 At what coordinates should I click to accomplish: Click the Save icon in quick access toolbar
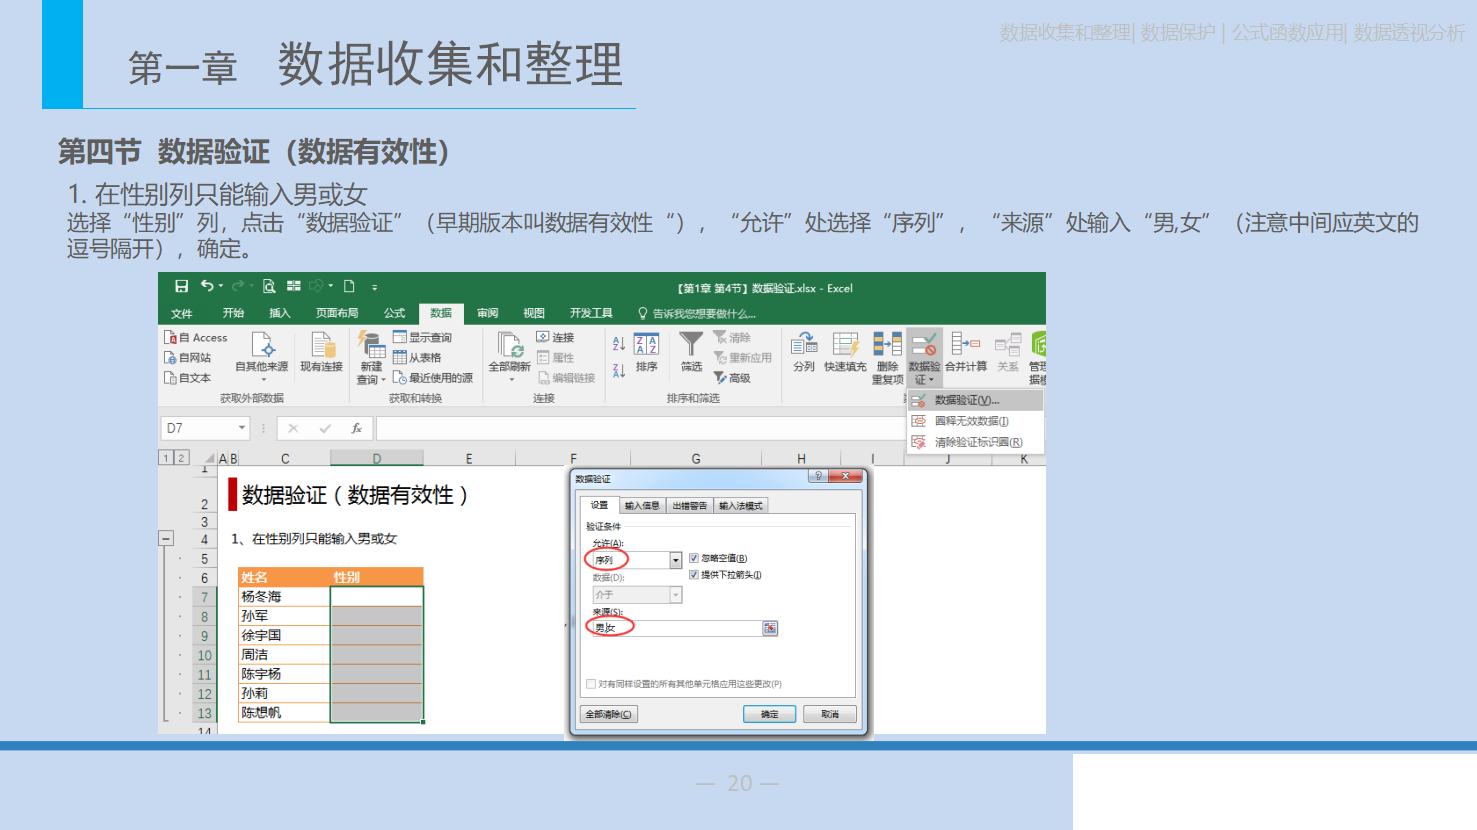click(181, 287)
